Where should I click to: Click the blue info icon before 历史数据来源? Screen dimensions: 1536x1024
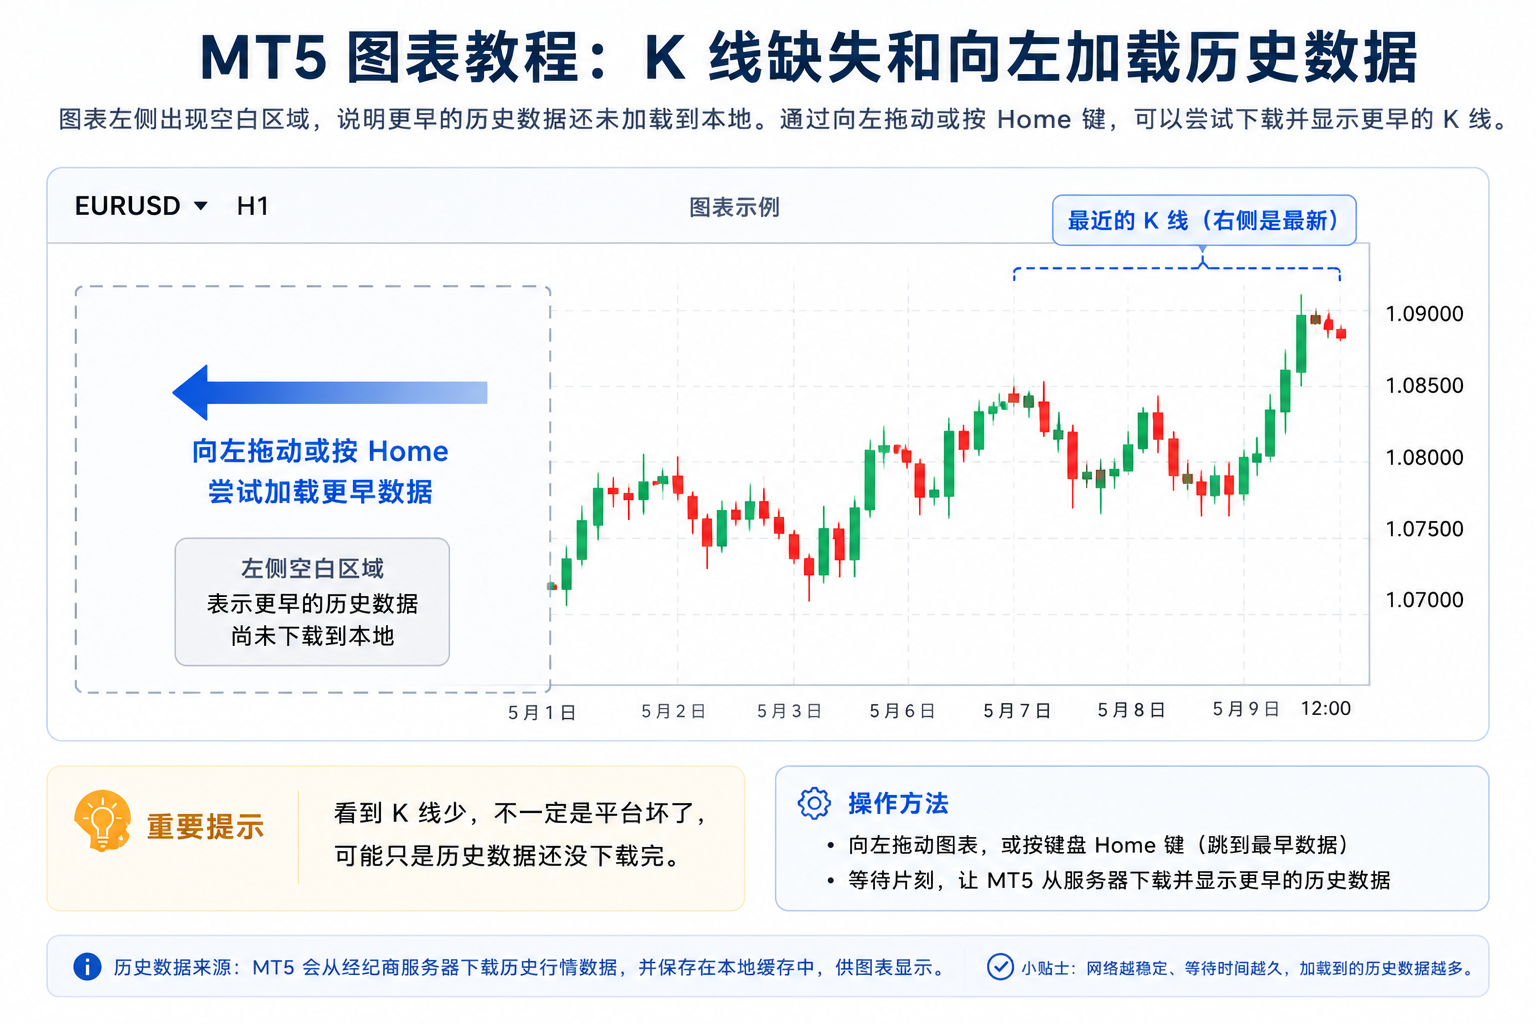click(87, 967)
